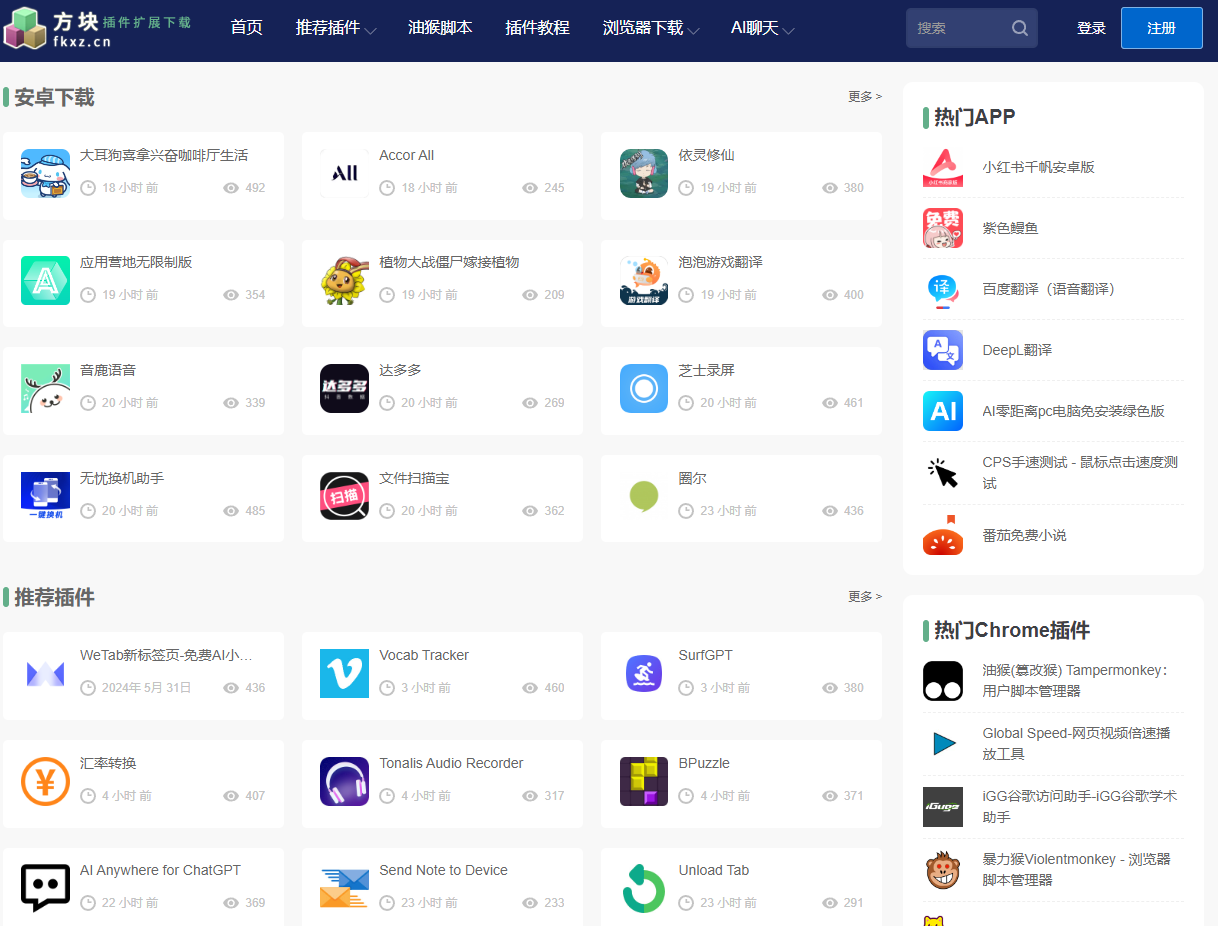Screen dimensions: 1218x926
Task: Open the 大耳狗喜拿兴奋咖啡厅生活 title link
Action: pyautogui.click(x=164, y=156)
